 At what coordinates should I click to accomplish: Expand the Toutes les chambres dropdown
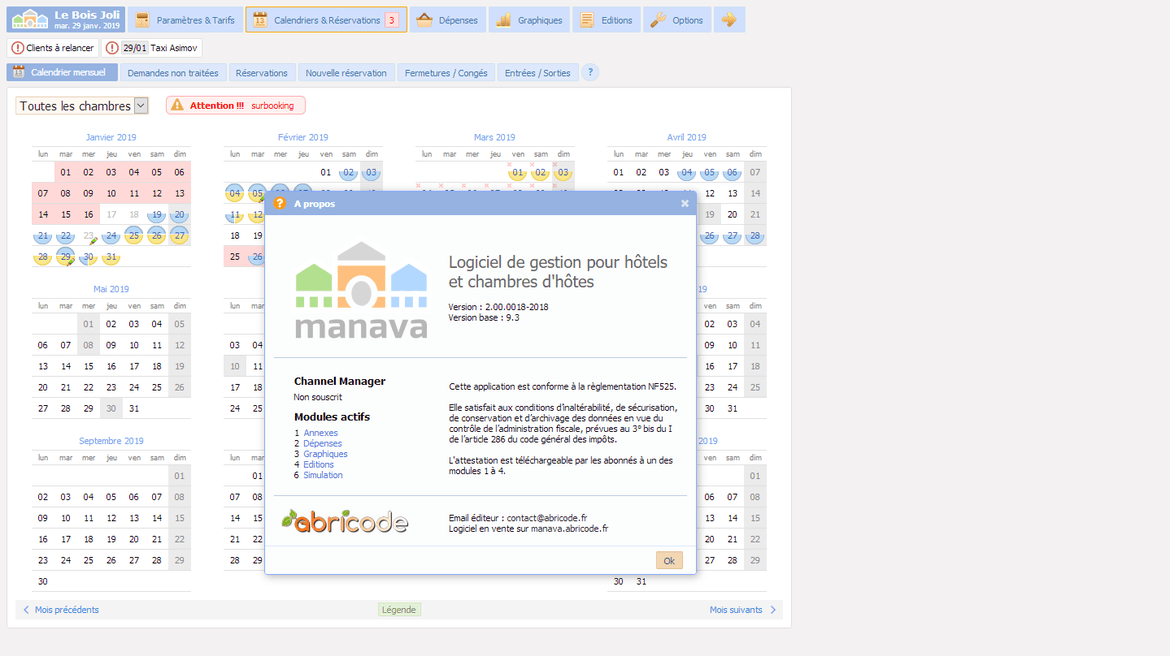coord(141,106)
